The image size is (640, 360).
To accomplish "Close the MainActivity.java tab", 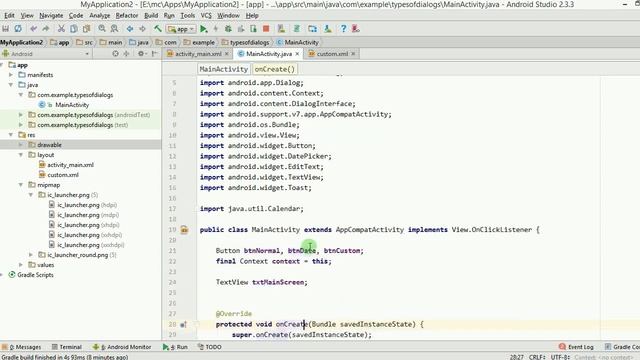I will [x=297, y=54].
